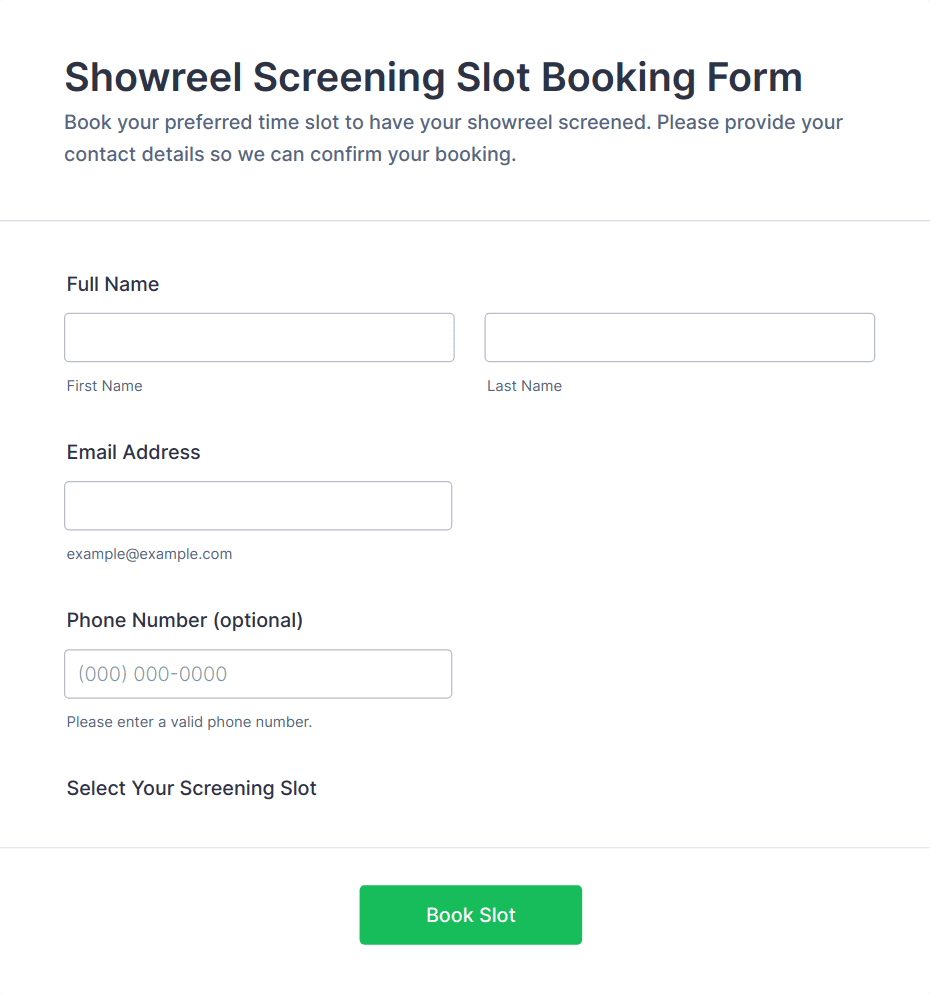
Task: Click the "Full Name" field label
Action: point(113,285)
